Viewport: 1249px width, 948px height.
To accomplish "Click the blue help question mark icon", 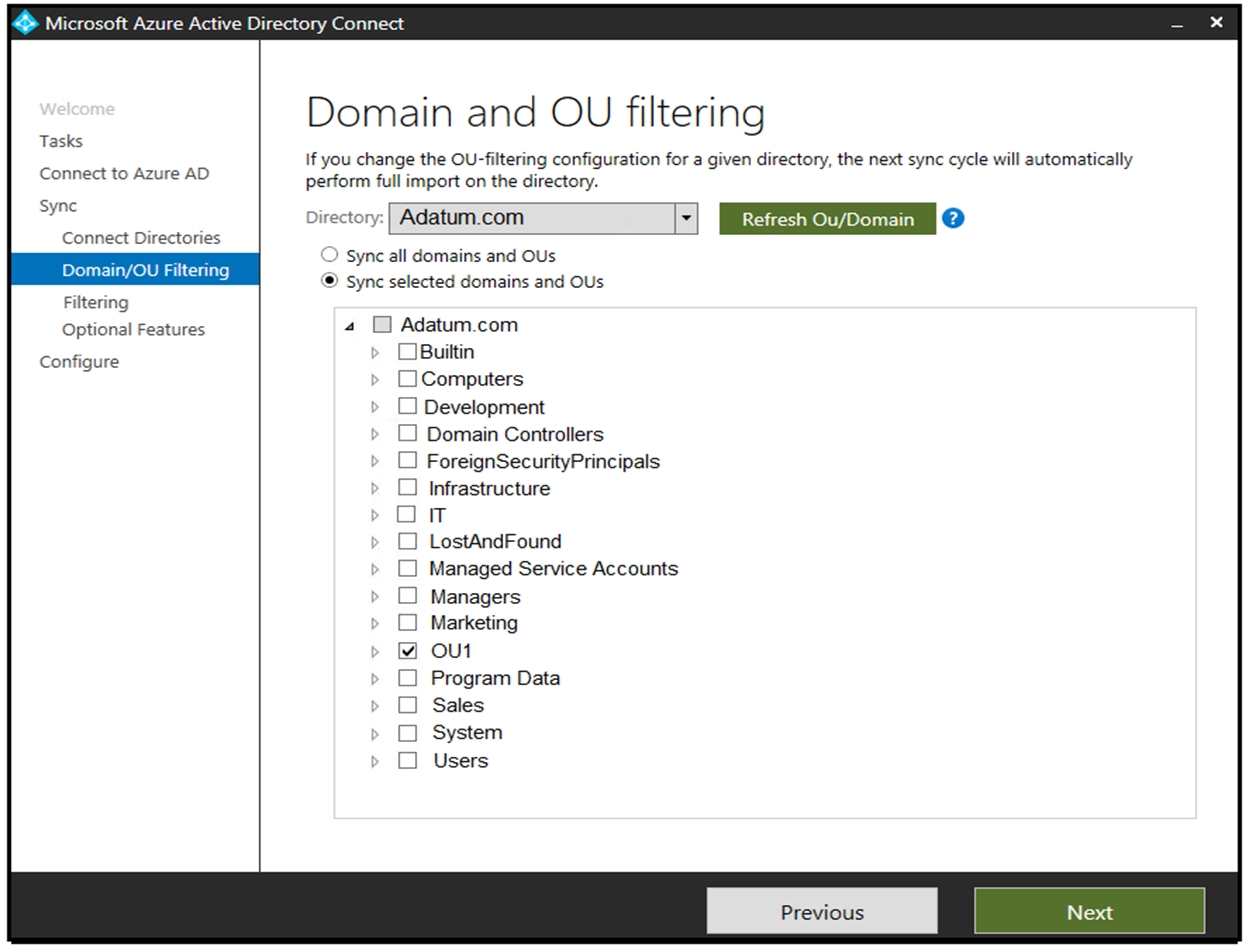I will [x=953, y=218].
